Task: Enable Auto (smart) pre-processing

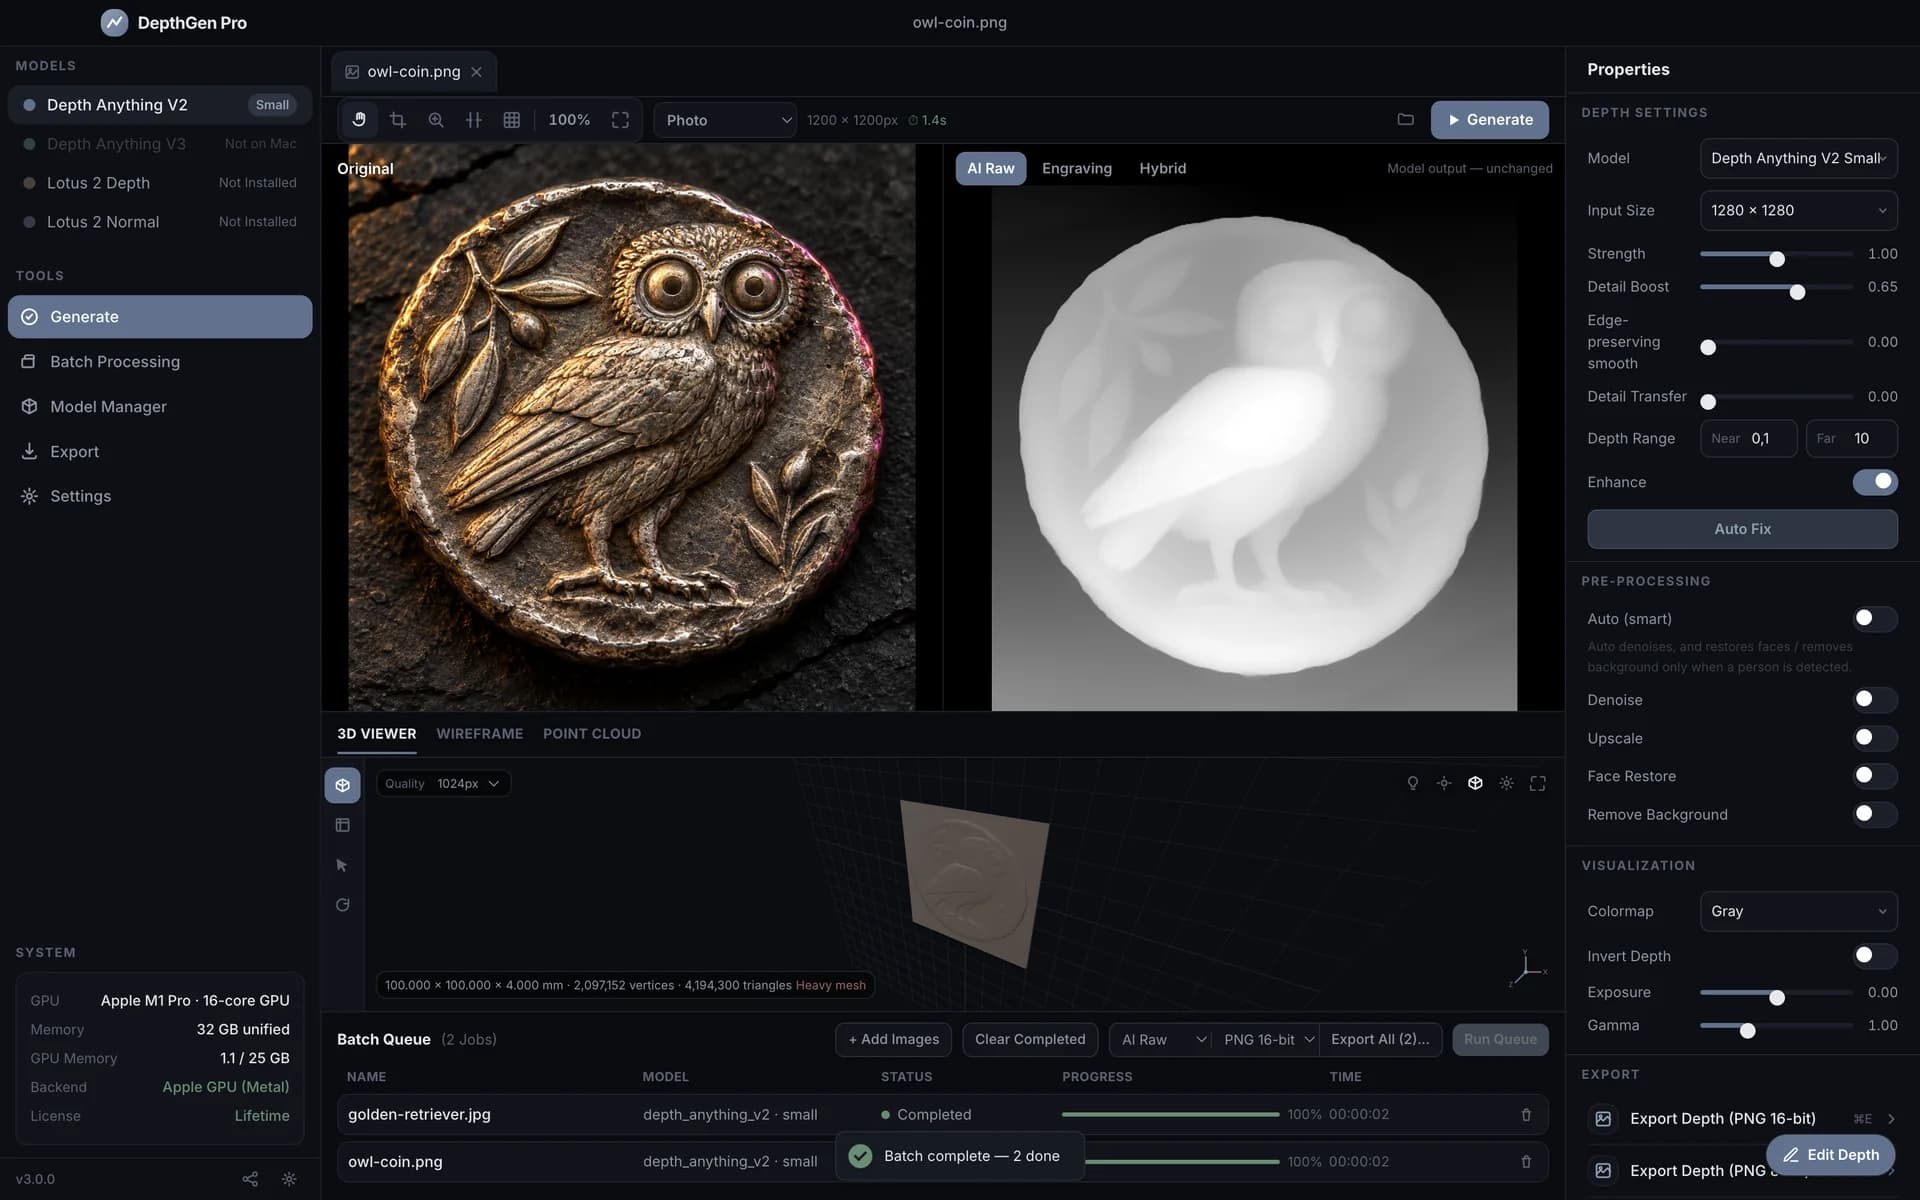Action: [1875, 619]
